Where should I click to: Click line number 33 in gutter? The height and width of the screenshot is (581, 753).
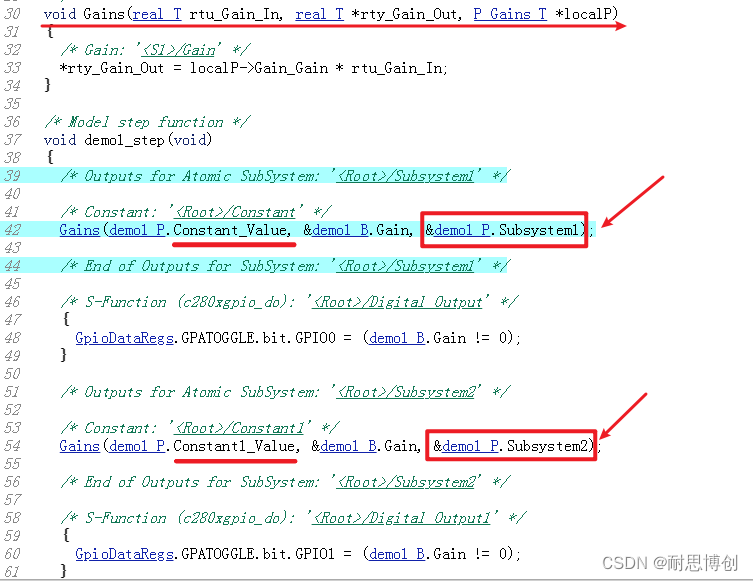coord(12,68)
